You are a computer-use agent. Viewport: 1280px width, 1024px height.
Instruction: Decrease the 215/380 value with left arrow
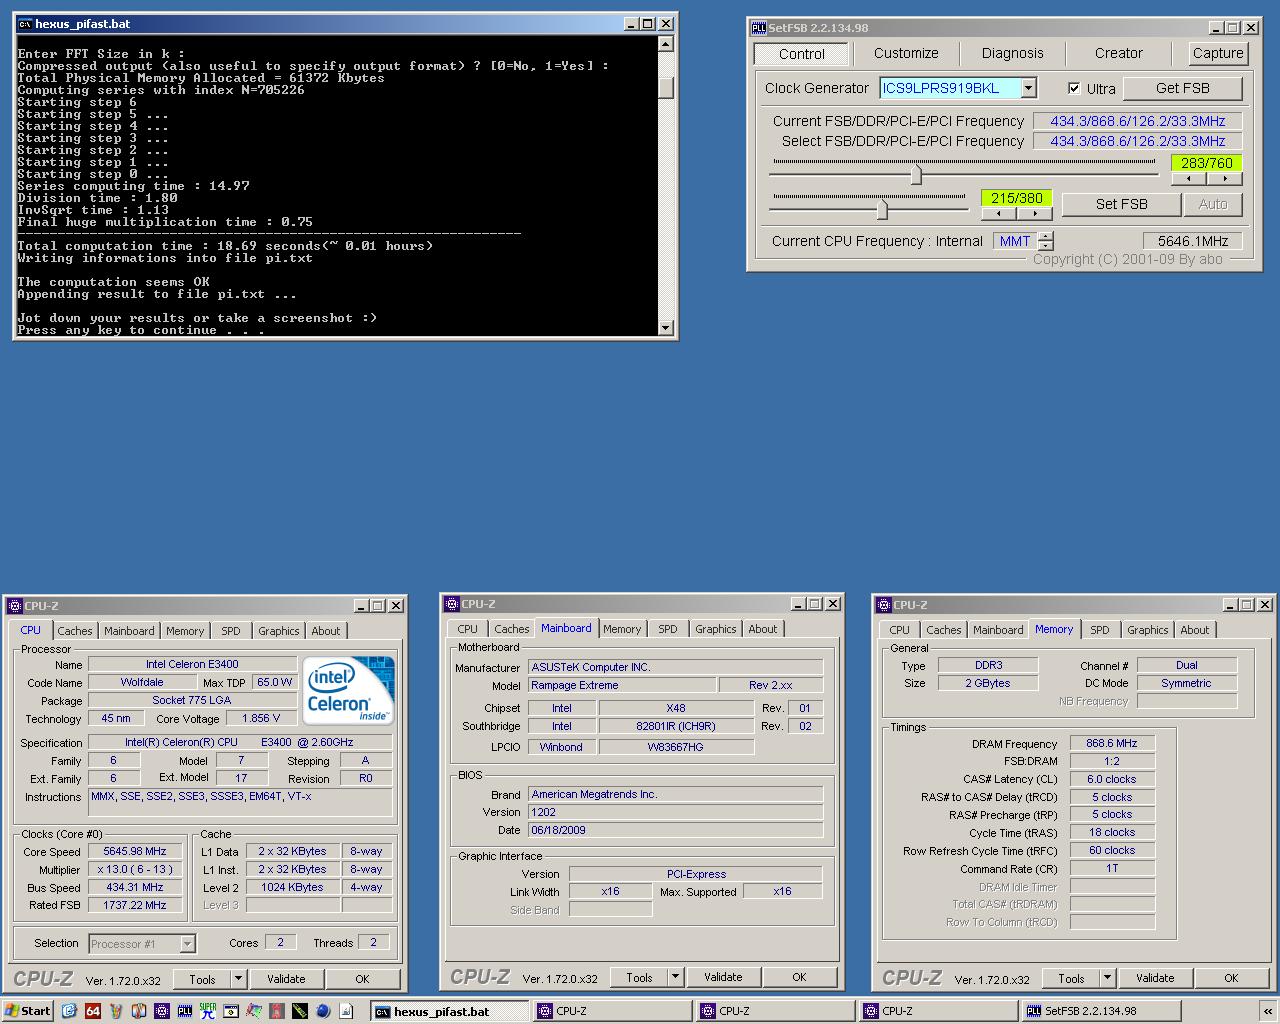[999, 214]
